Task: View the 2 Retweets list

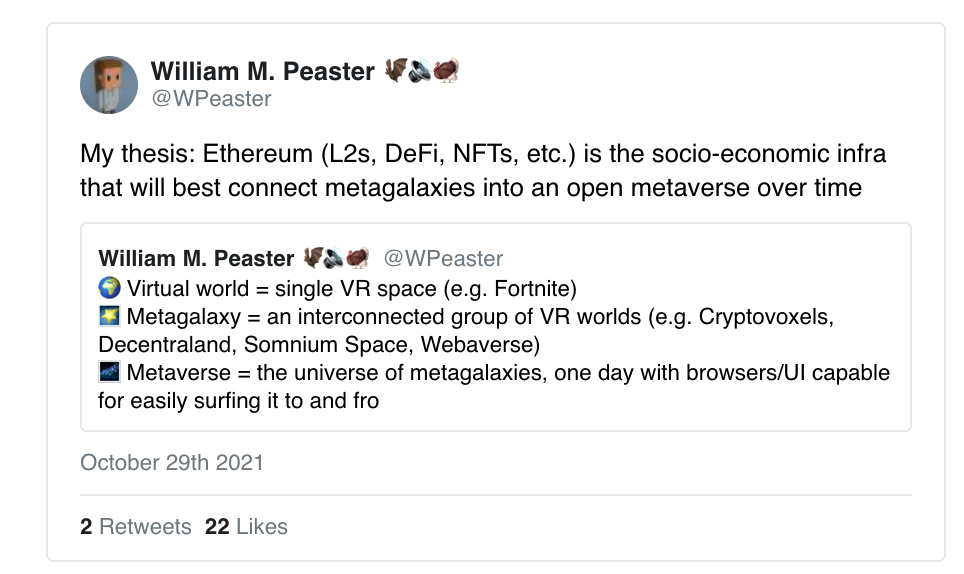Action: point(136,526)
